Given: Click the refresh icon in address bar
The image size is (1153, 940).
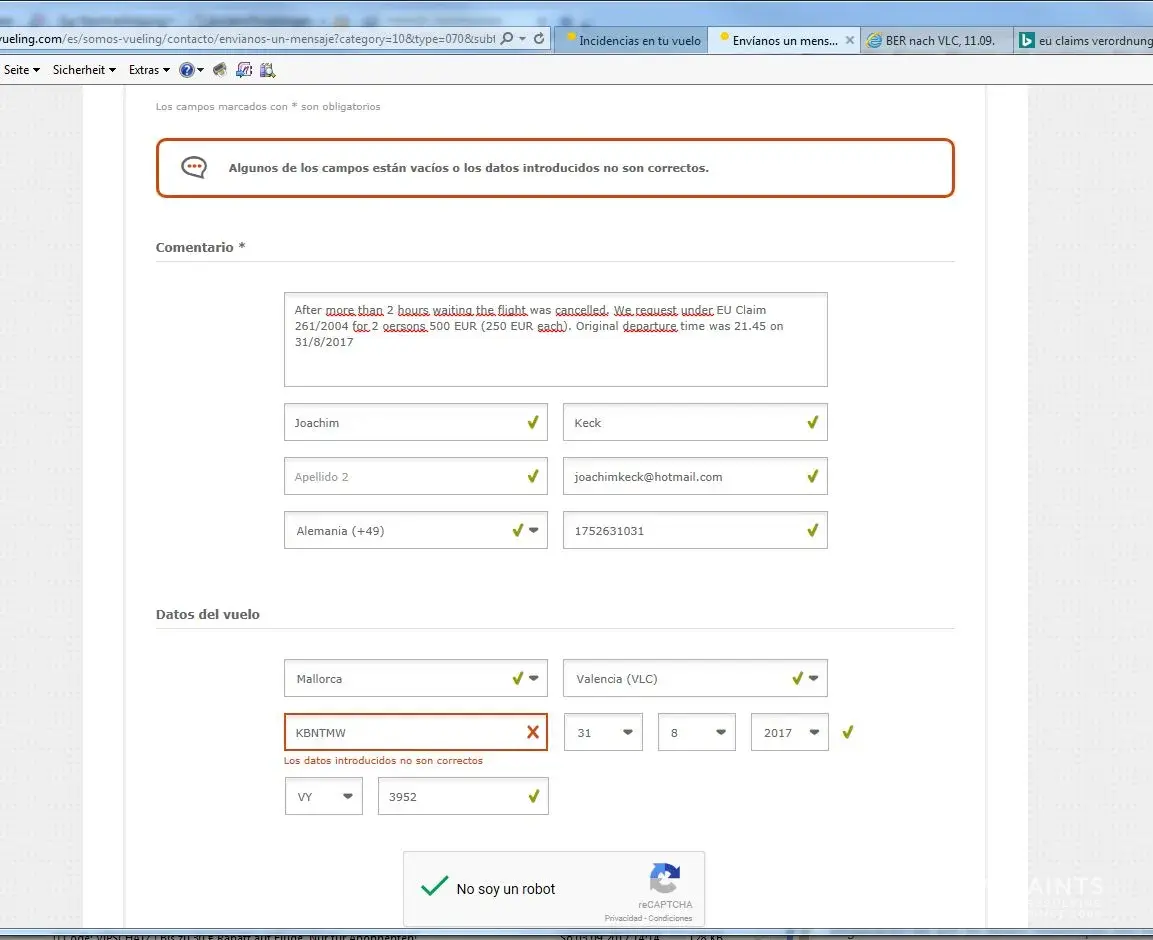Looking at the screenshot, I should (x=539, y=39).
